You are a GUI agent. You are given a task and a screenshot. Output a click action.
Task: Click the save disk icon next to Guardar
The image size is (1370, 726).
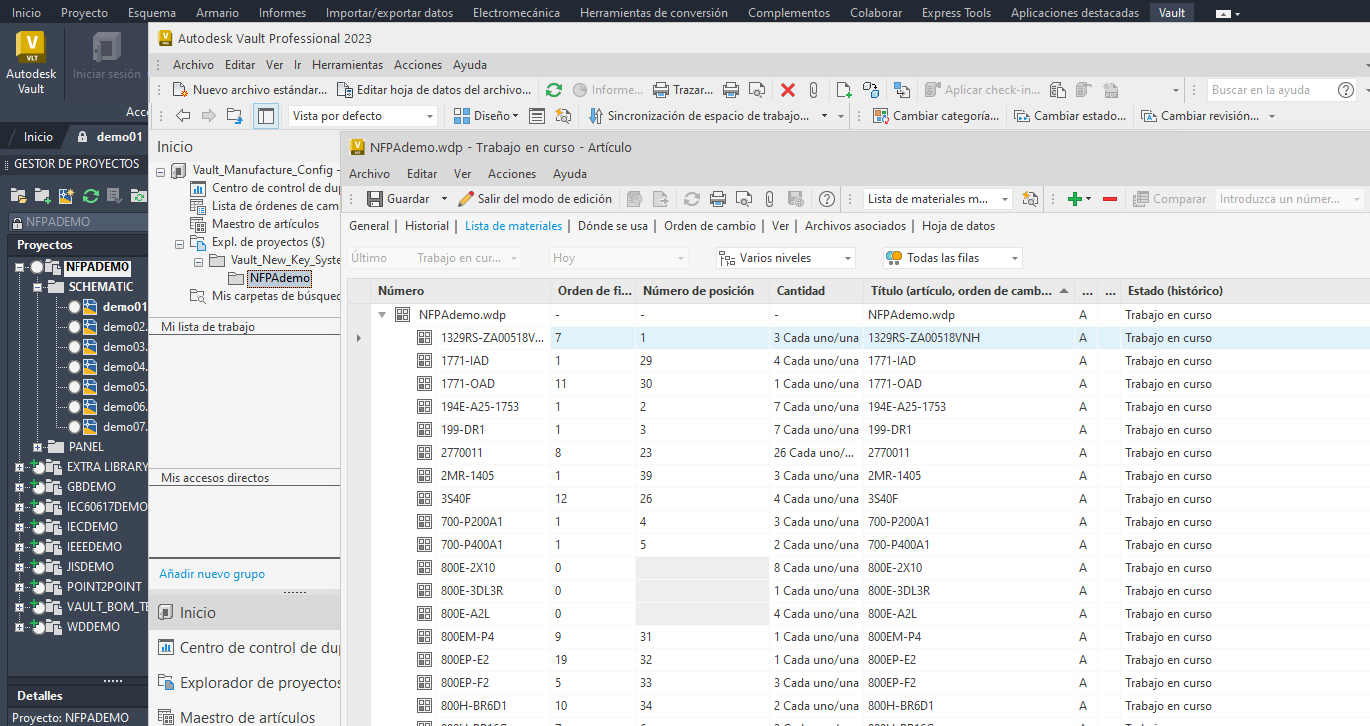point(375,199)
